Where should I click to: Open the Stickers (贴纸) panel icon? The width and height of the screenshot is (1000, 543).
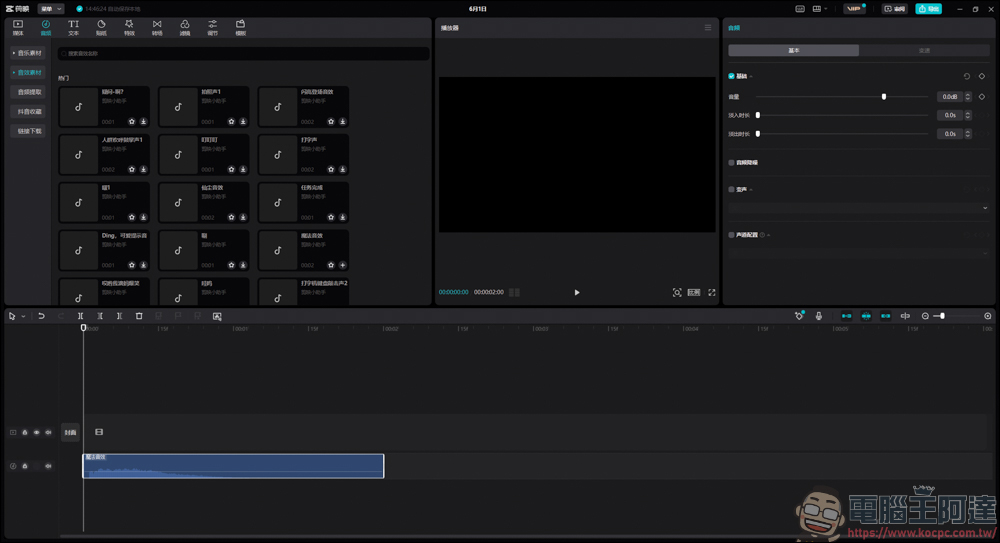tap(101, 27)
